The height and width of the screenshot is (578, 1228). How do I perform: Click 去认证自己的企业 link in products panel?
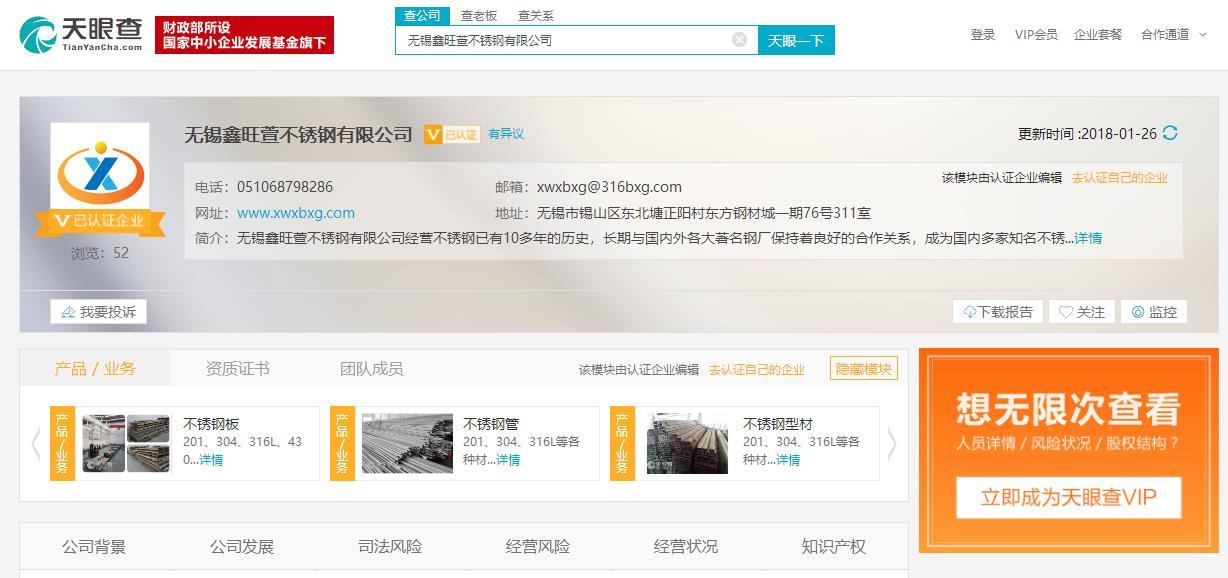757,370
